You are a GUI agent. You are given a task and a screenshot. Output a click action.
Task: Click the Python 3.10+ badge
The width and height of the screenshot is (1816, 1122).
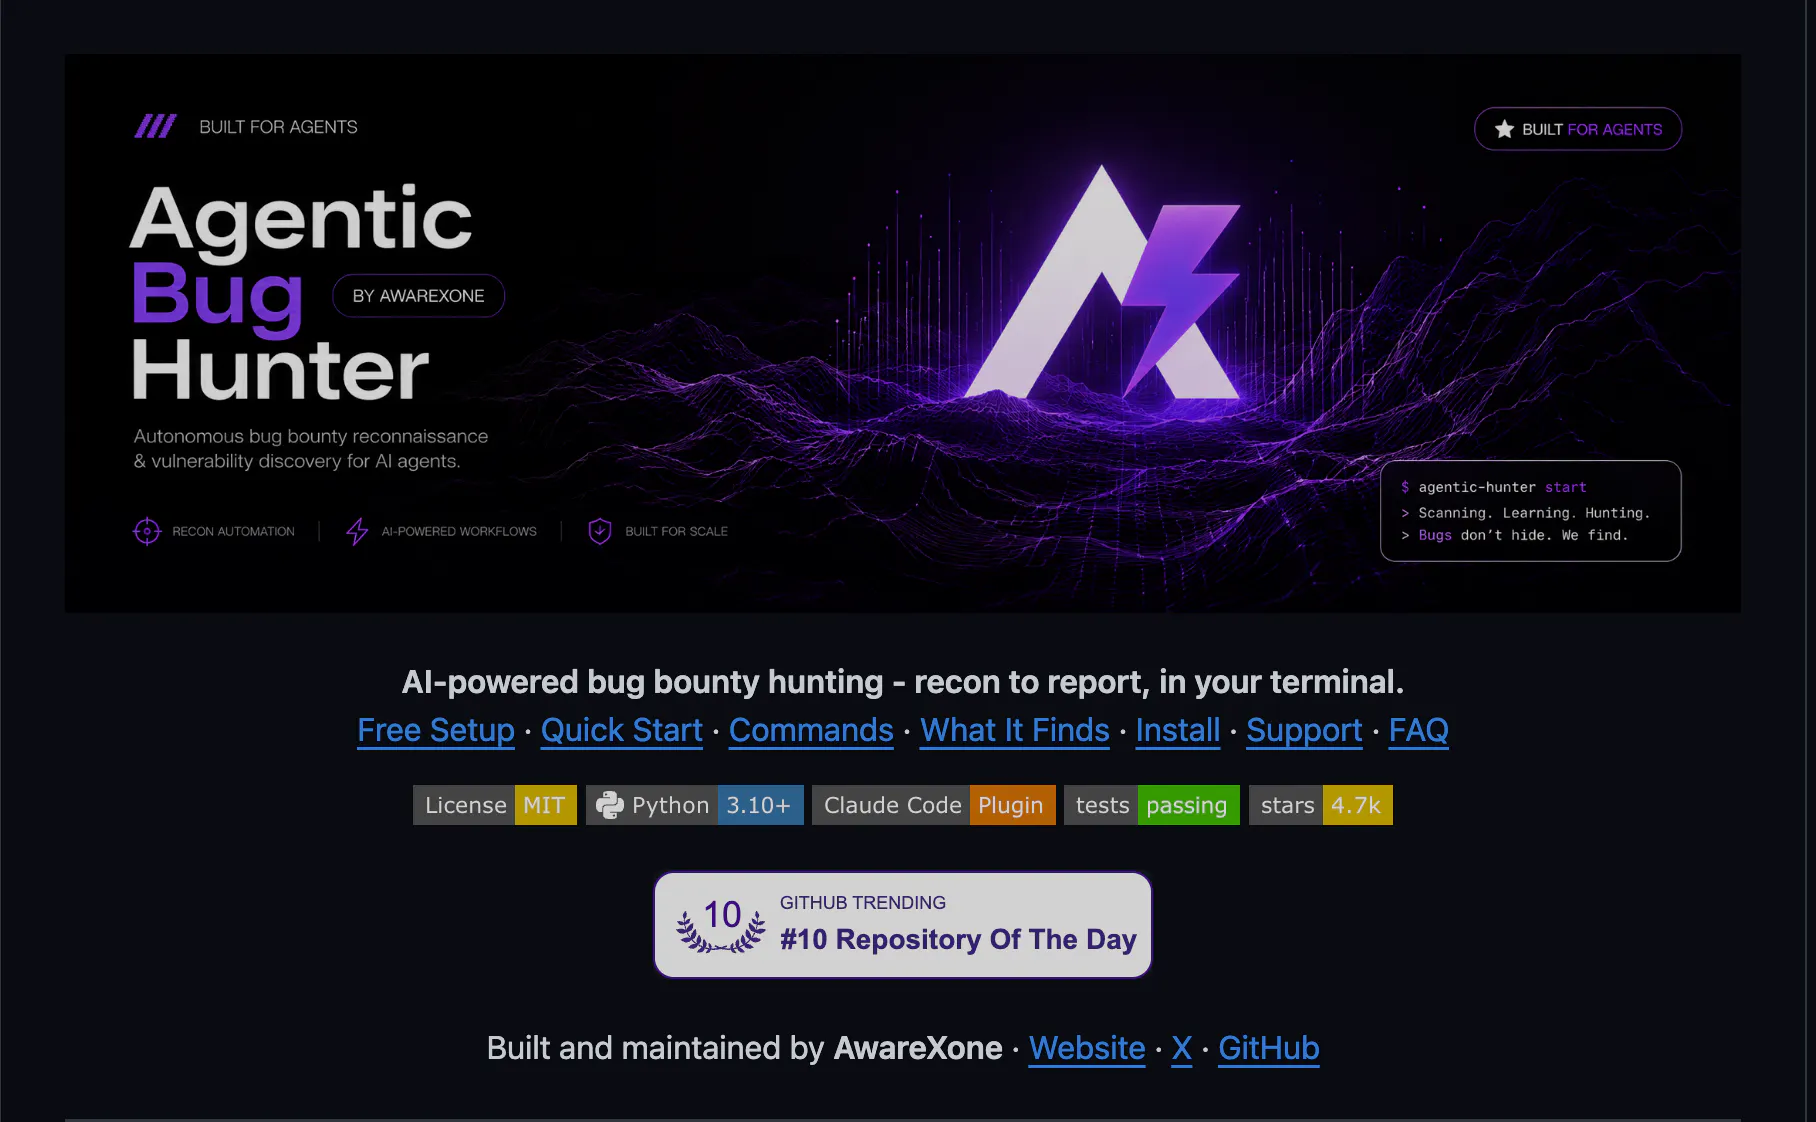coord(695,805)
